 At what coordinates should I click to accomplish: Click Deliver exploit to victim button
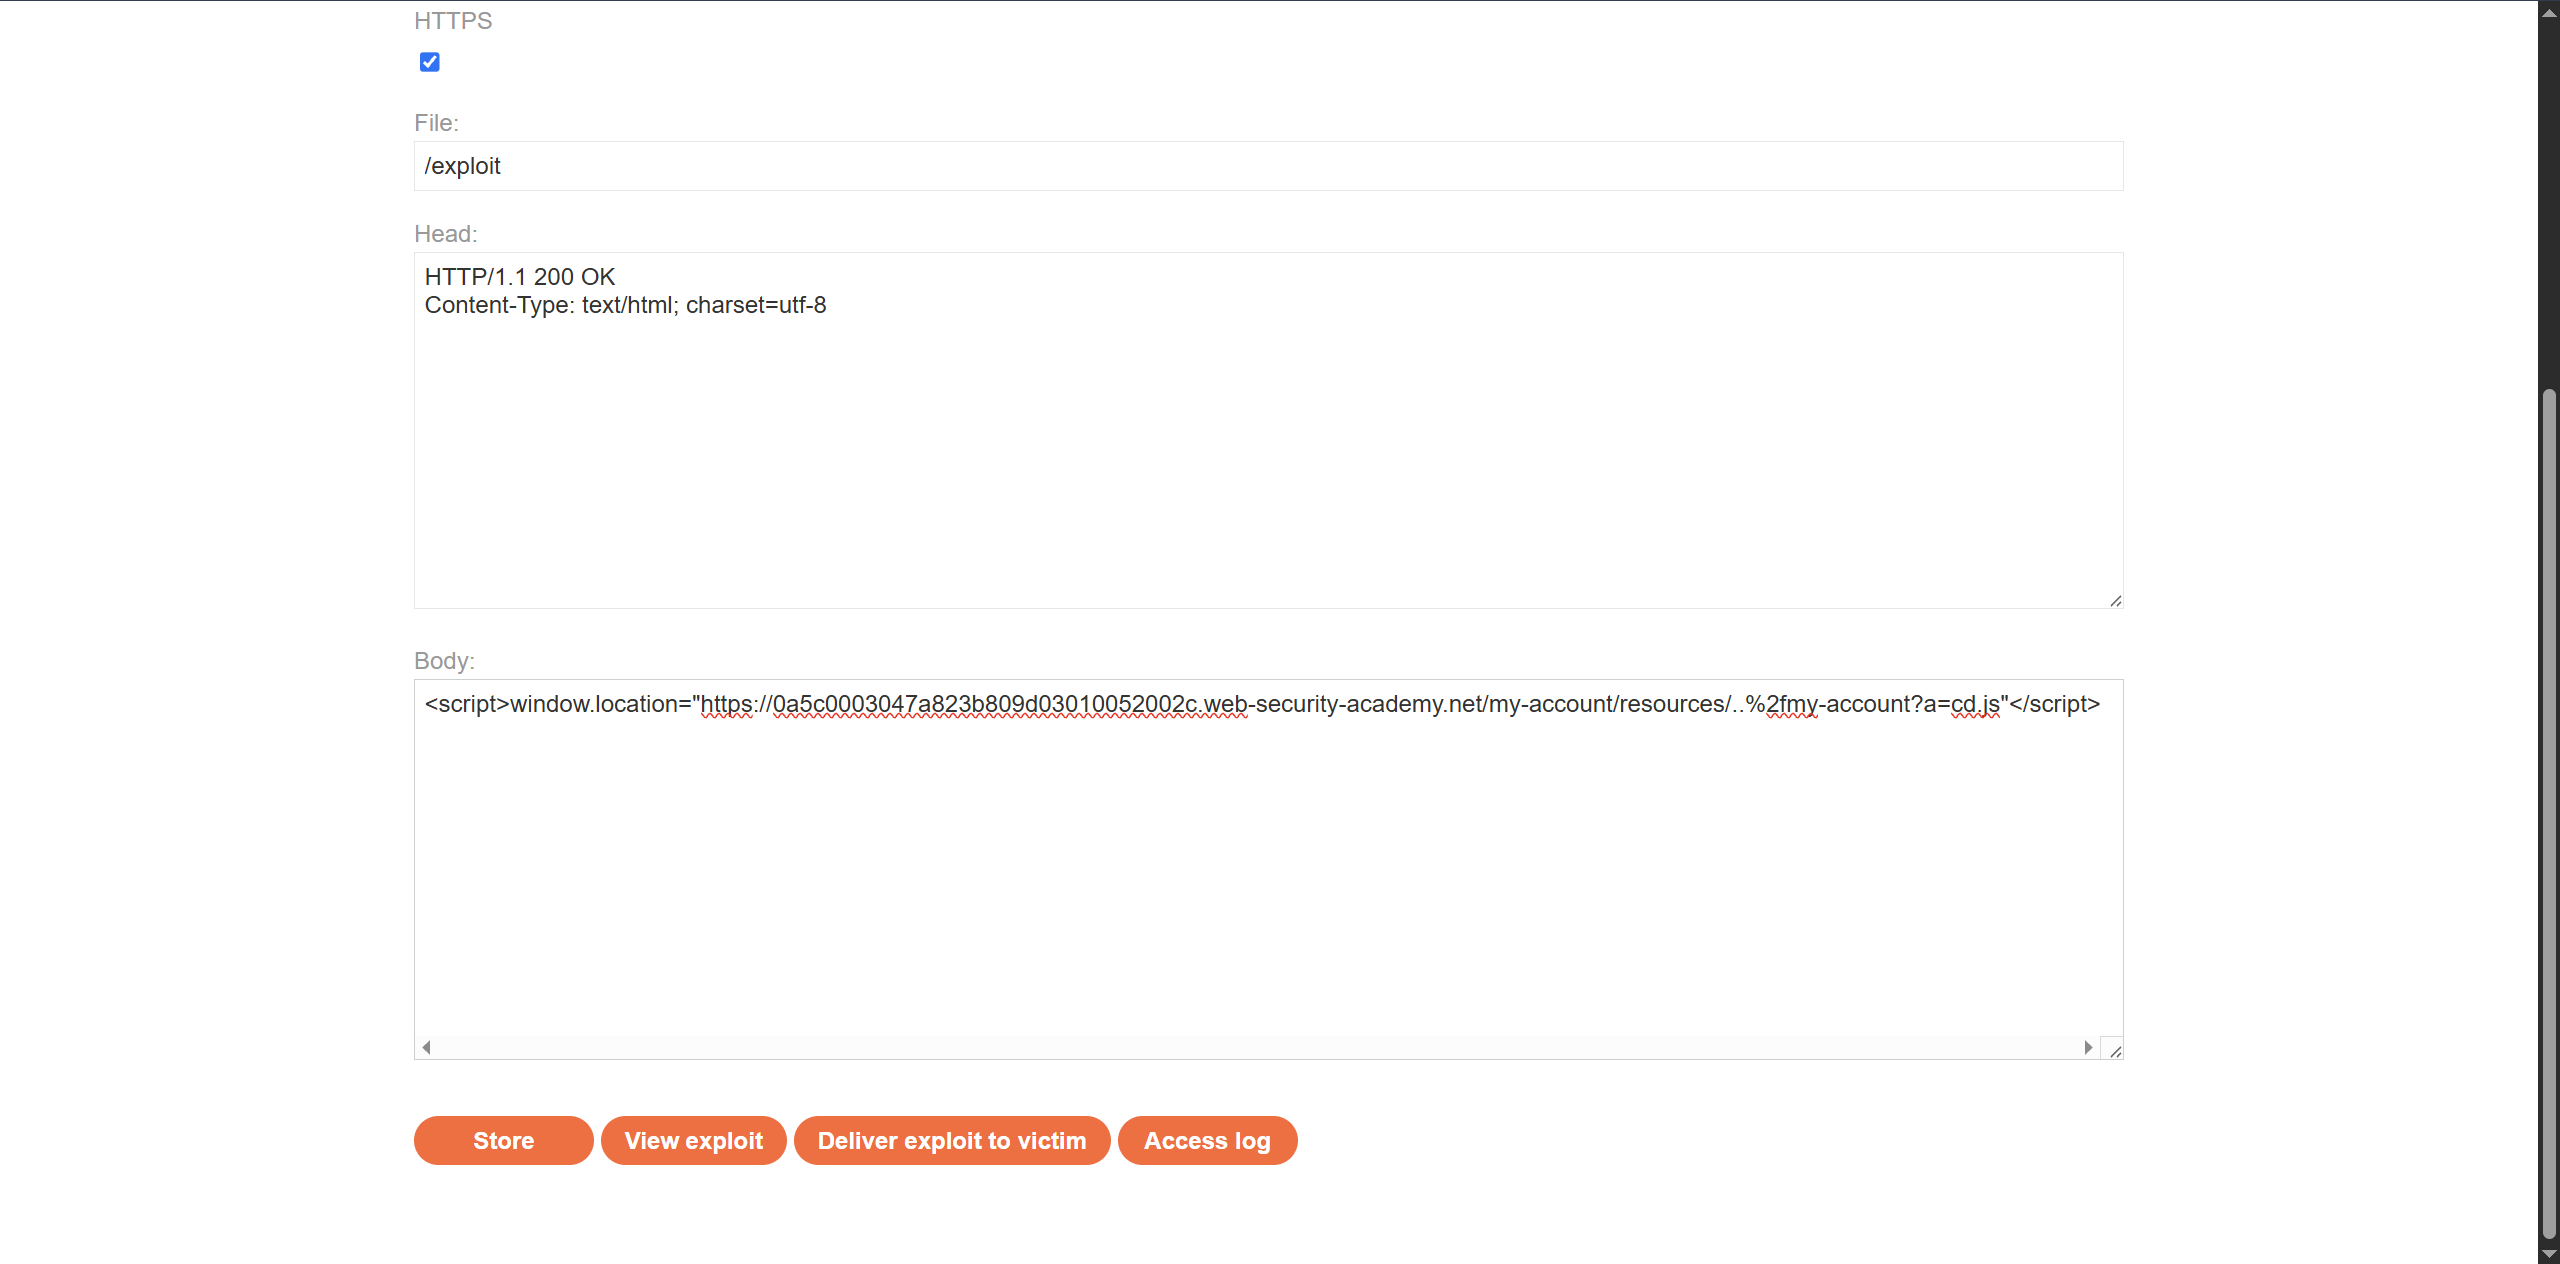951,1140
